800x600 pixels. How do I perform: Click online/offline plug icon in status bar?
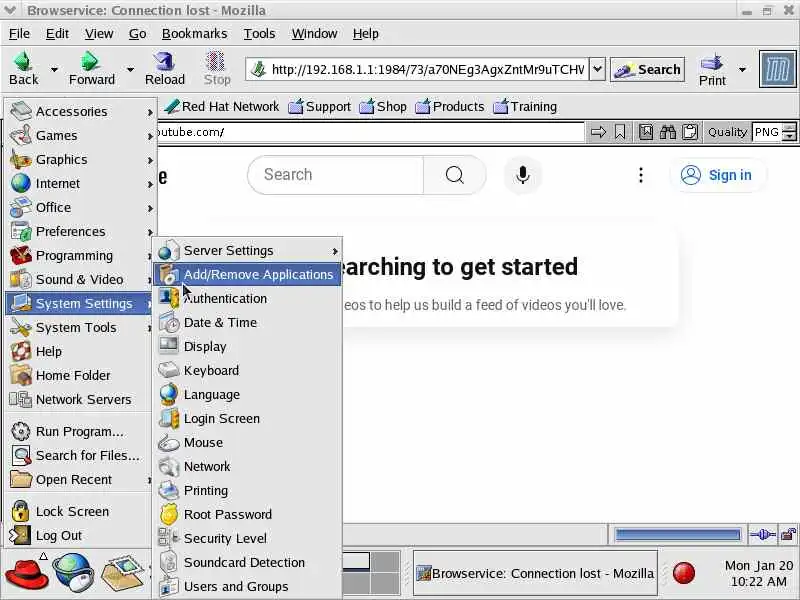pos(763,535)
